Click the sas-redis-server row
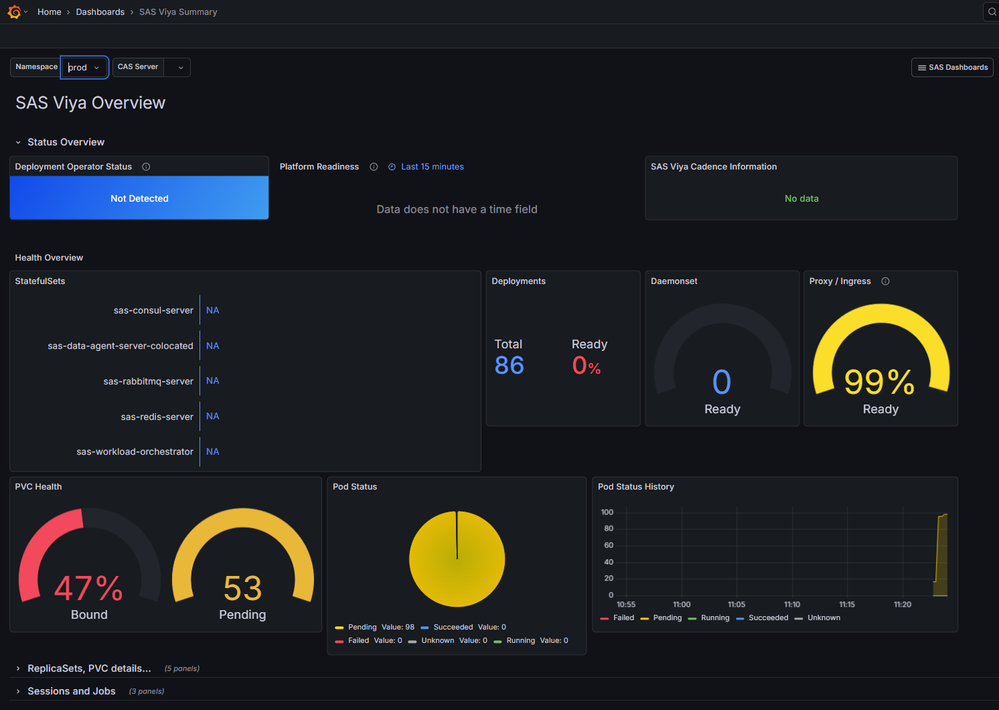 coord(170,417)
